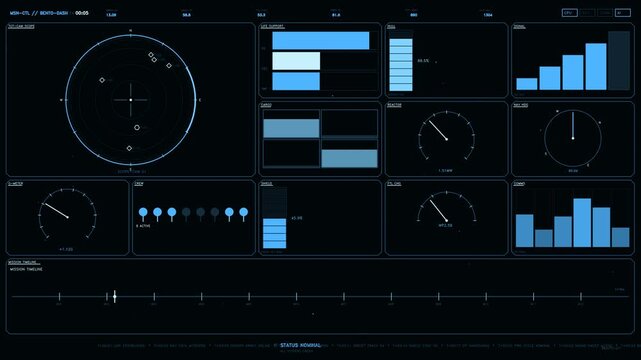Screen dimensions: 641x360
Task: Select the sixth crew pin, dimmed
Action: pyautogui.click(x=215, y=214)
